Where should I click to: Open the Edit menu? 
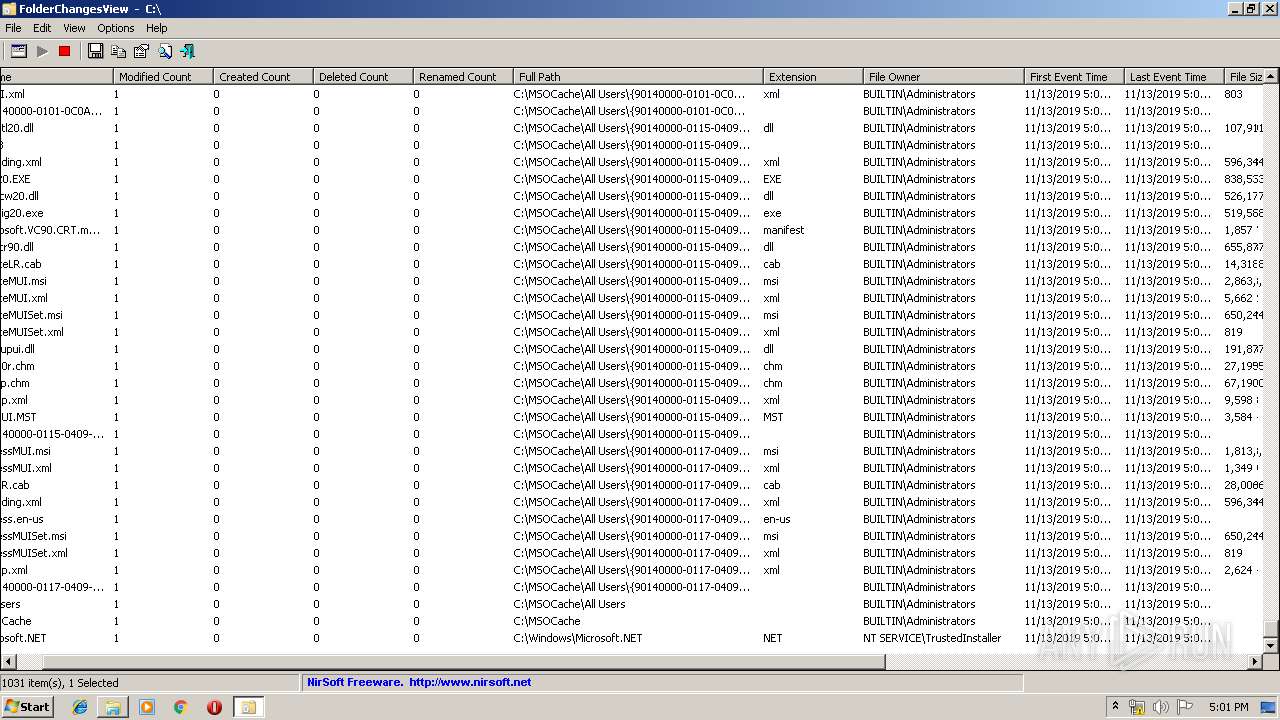click(x=42, y=28)
